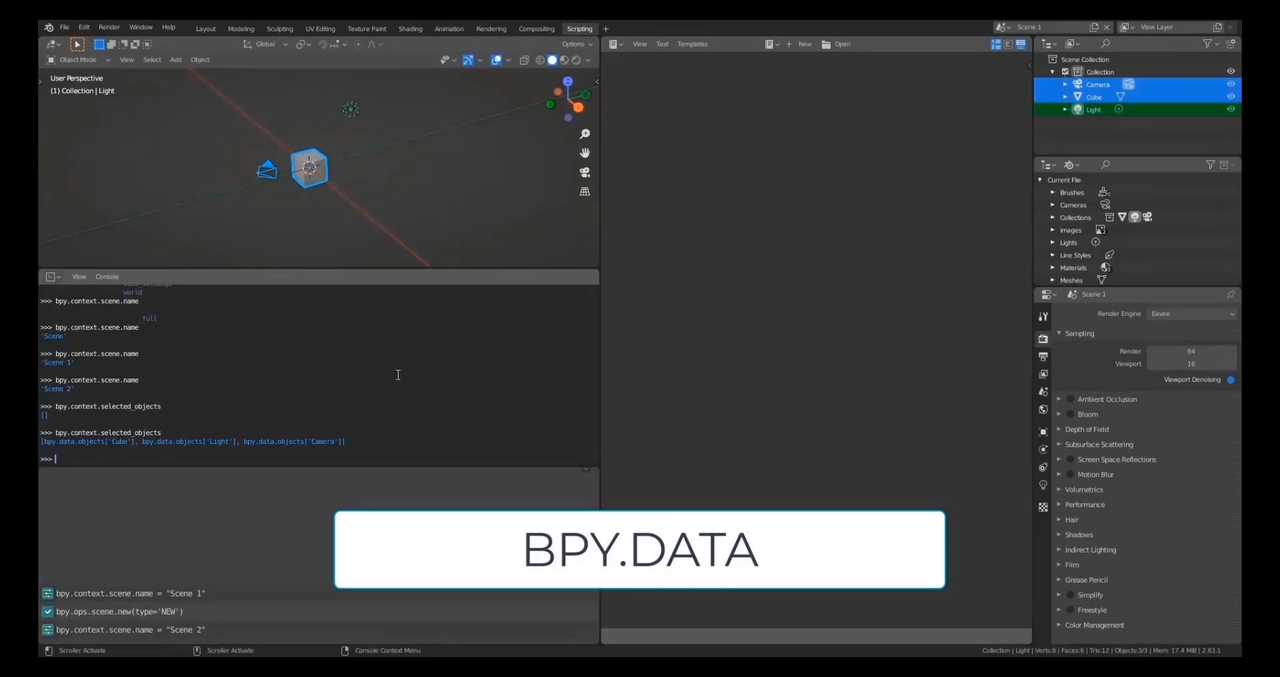Expand the Materials data-block row
1280x677 pixels.
coord(1052,268)
